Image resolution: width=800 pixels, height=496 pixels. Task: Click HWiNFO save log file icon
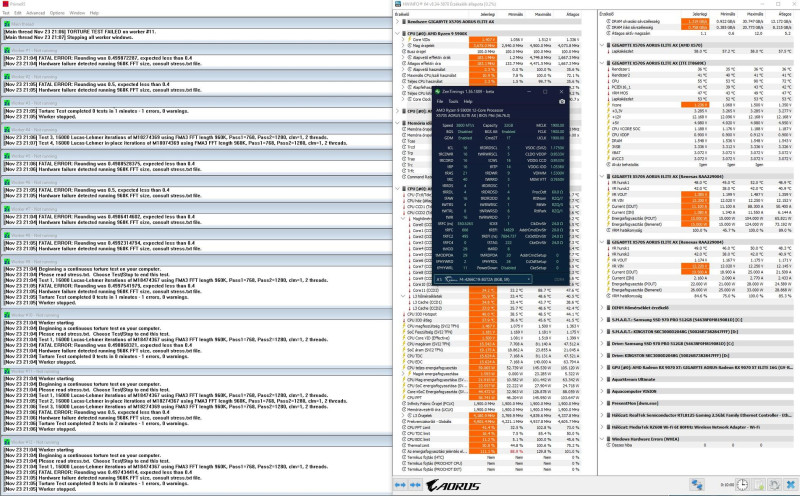[759, 485]
